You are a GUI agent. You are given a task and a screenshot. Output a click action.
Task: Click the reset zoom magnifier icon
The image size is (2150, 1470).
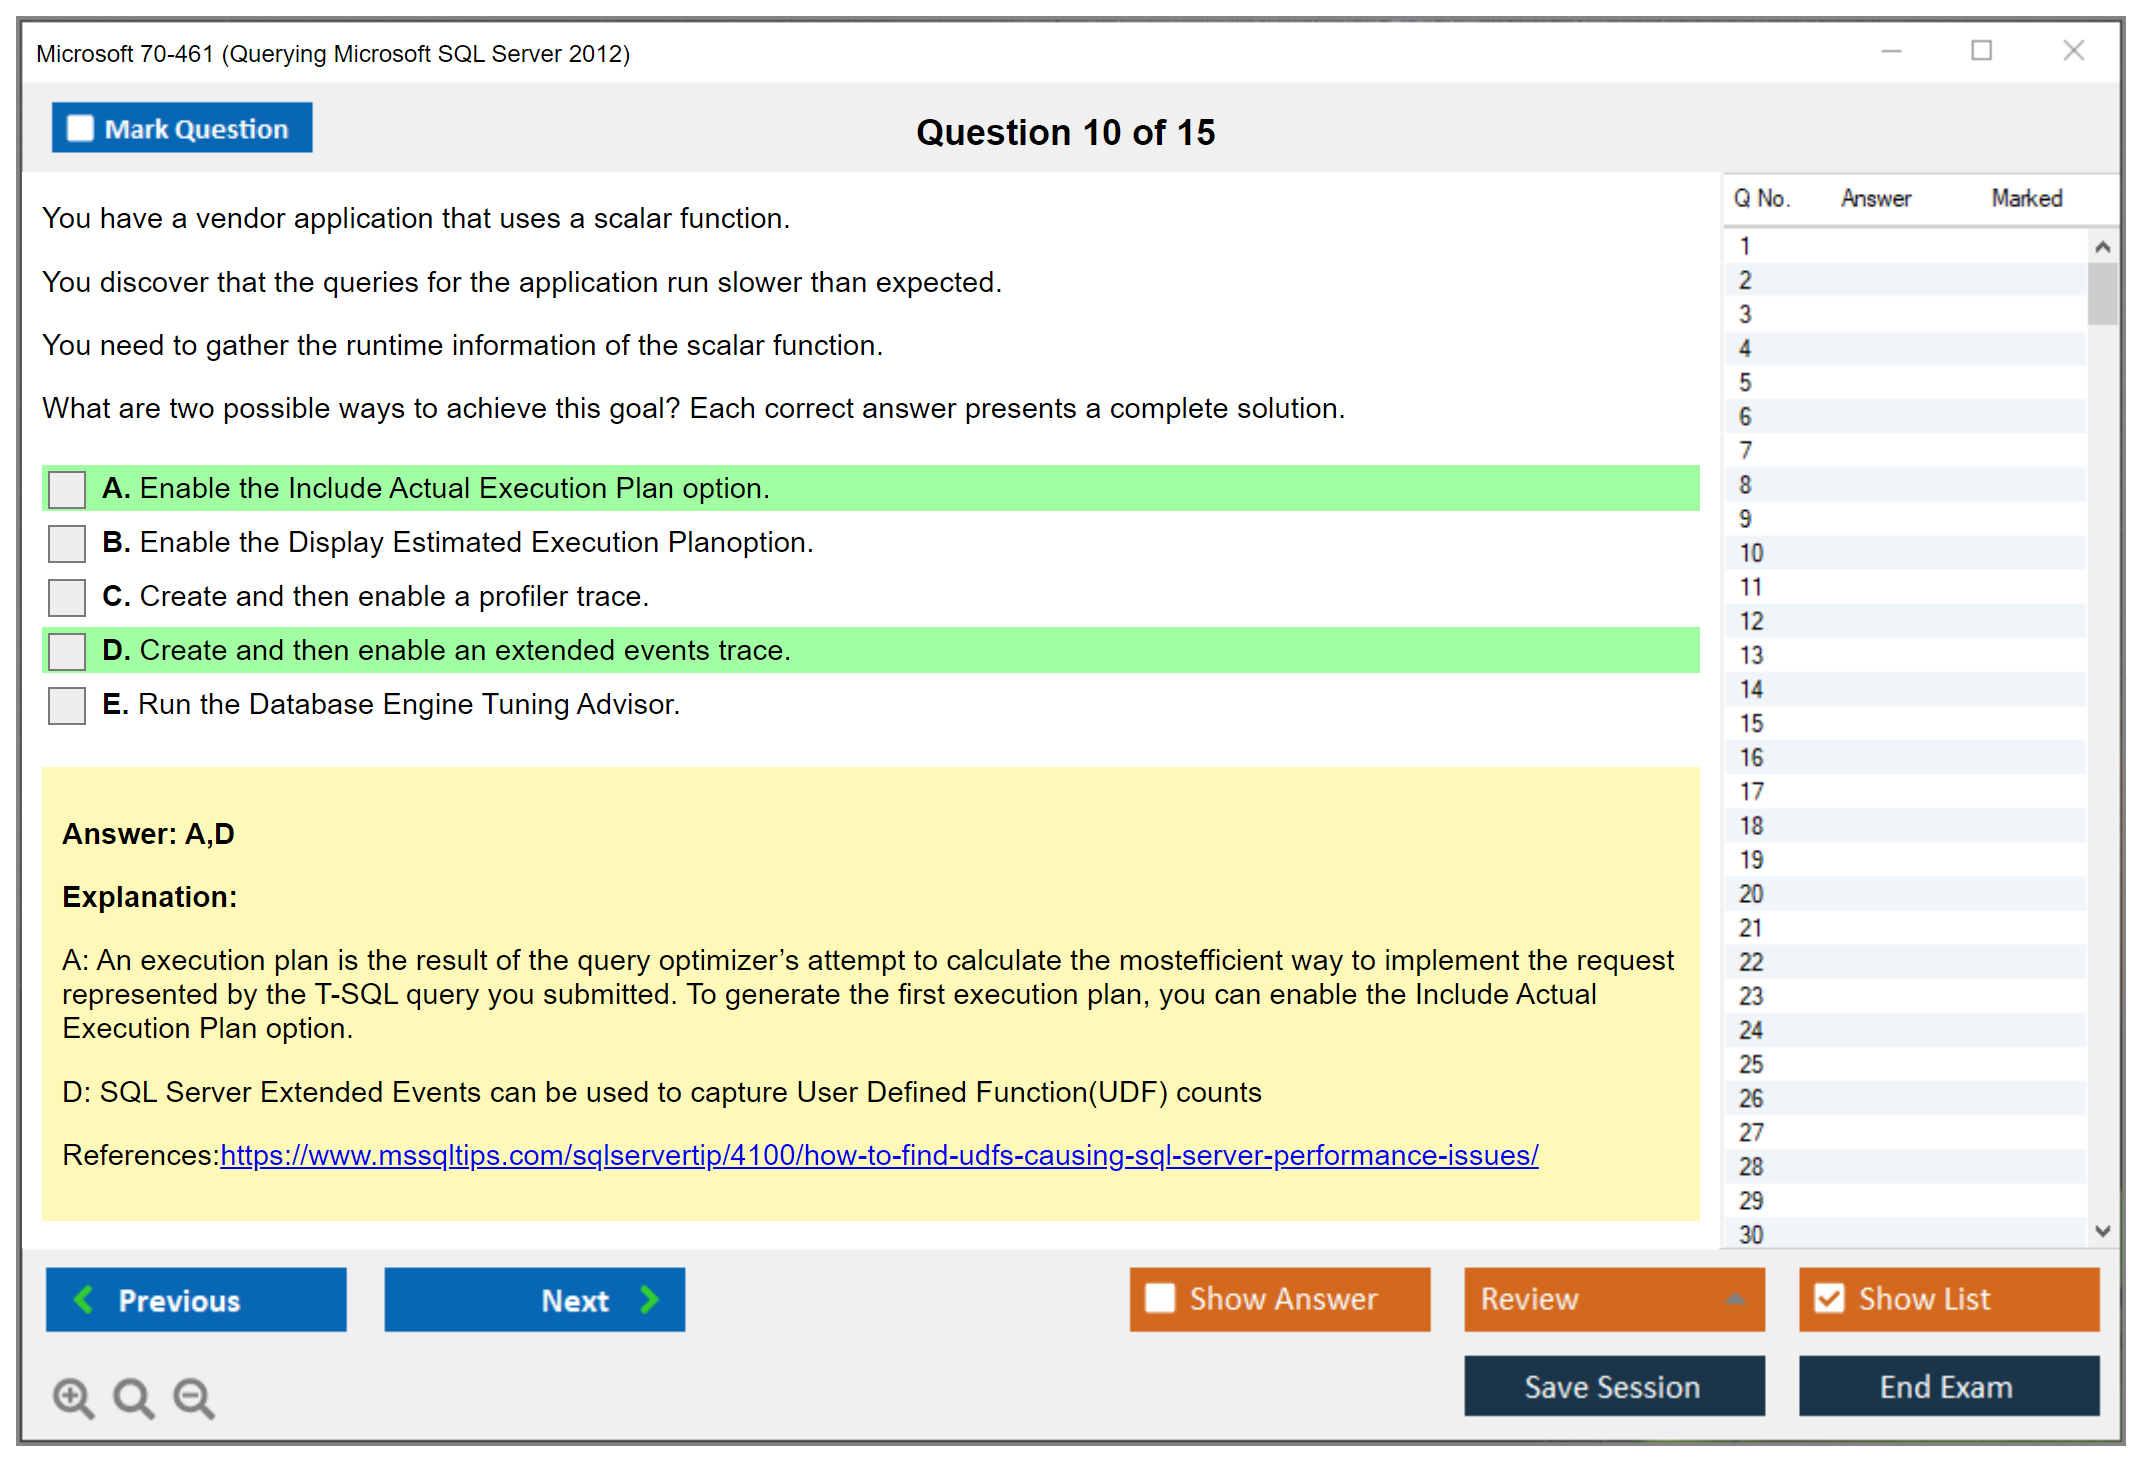(133, 1397)
